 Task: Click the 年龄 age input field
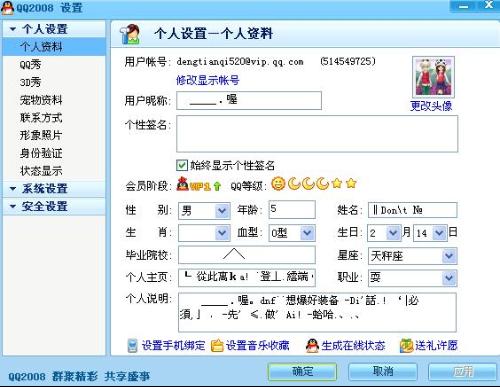292,210
